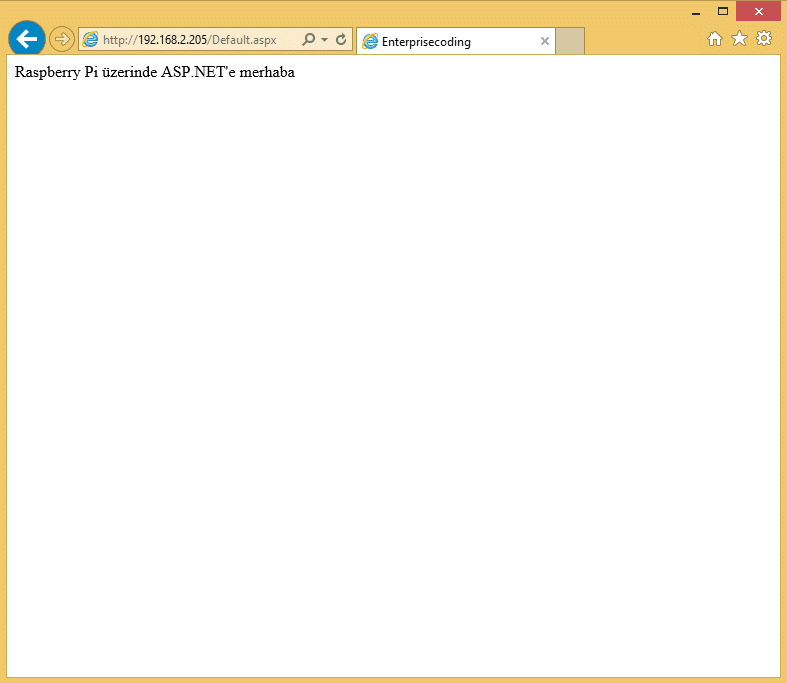Click the text "Raspberry Pi üzerinde ASP.NET'e merhaba"

click(155, 72)
